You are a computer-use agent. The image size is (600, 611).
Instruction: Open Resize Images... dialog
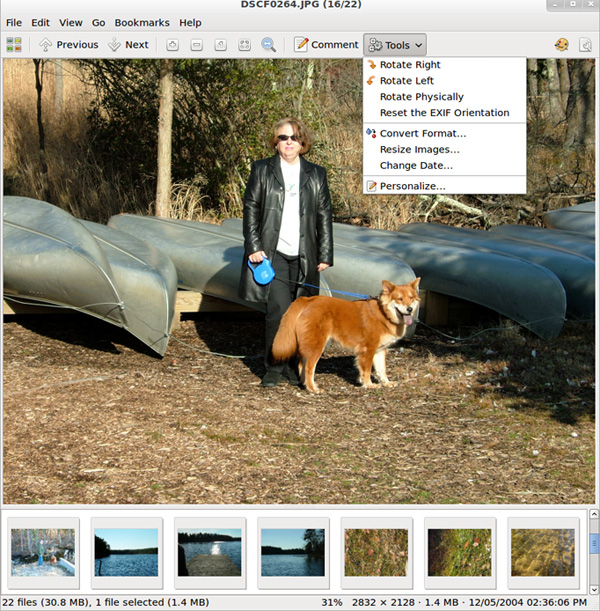pos(445,149)
